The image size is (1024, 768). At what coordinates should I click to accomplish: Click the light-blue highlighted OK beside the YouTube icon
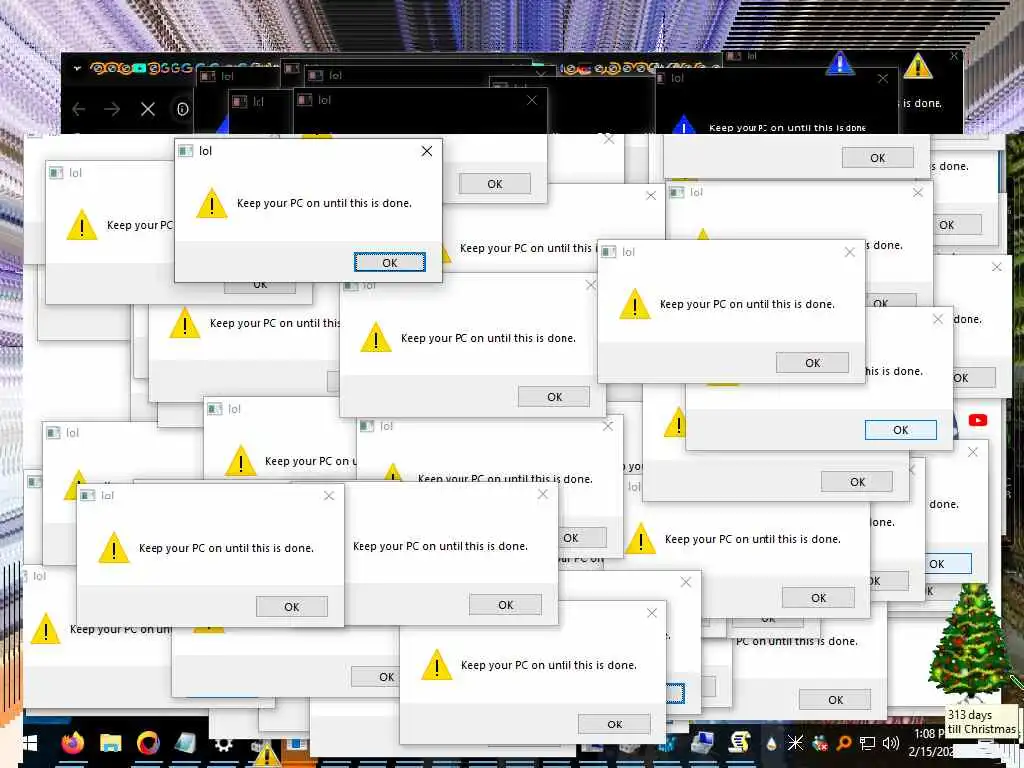click(901, 430)
